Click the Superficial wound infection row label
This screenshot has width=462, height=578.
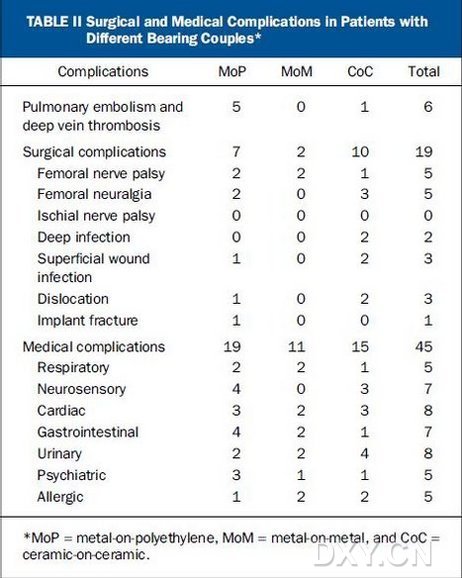tap(94, 268)
